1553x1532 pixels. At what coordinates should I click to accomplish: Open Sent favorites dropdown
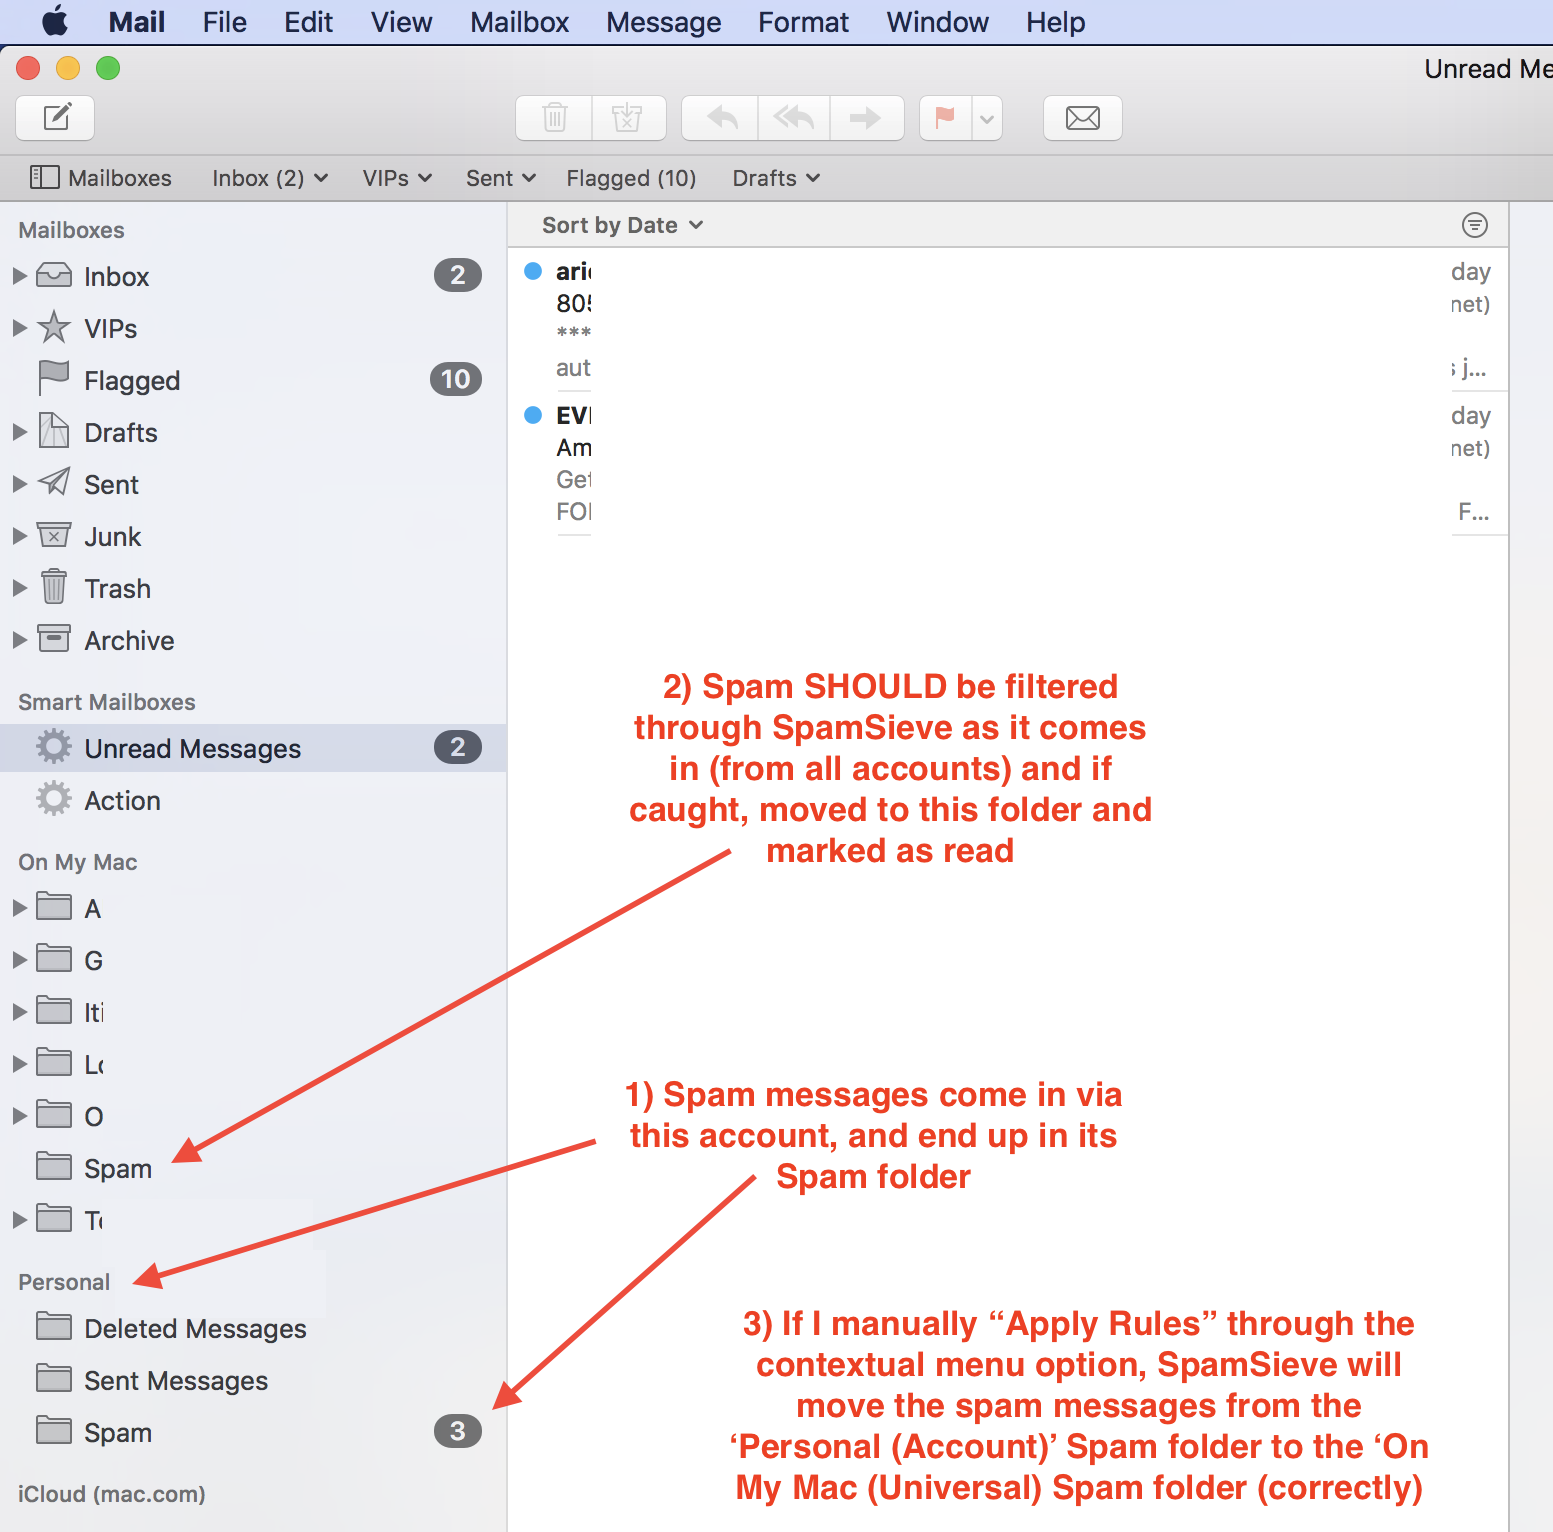pyautogui.click(x=501, y=178)
